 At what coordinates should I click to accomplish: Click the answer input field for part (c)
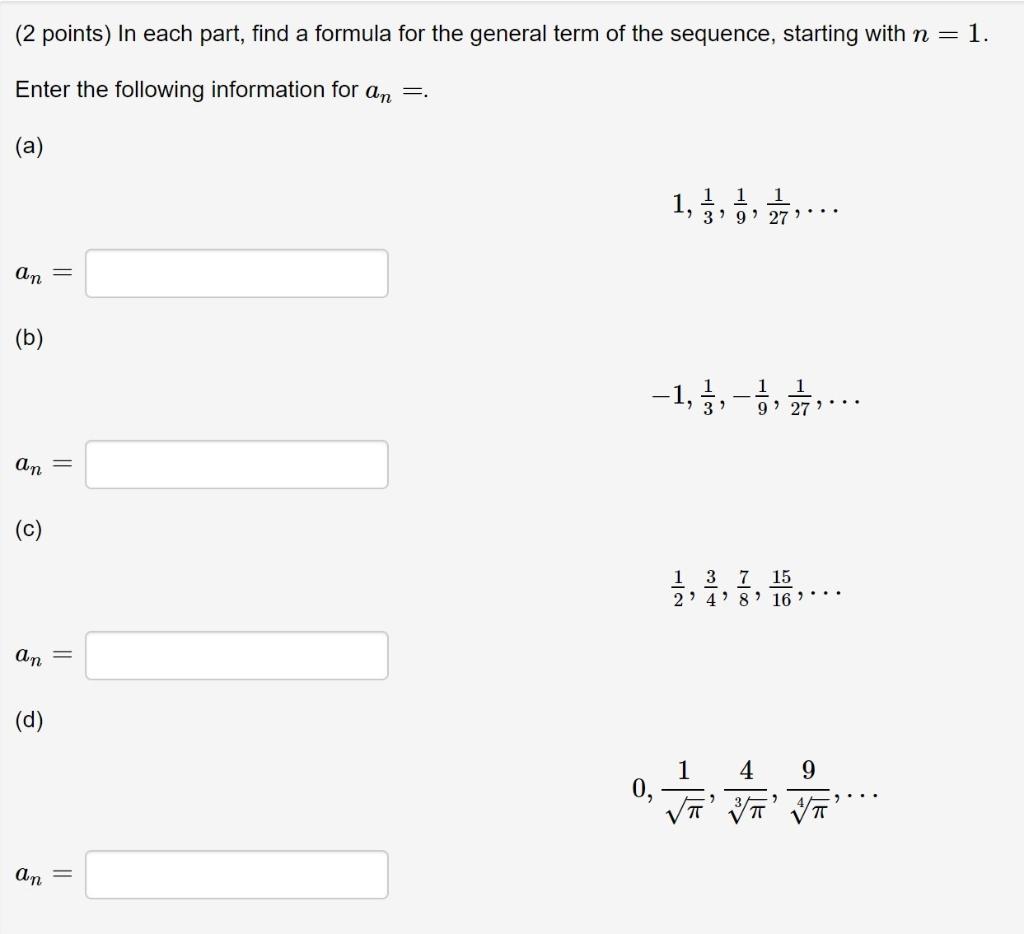point(237,655)
